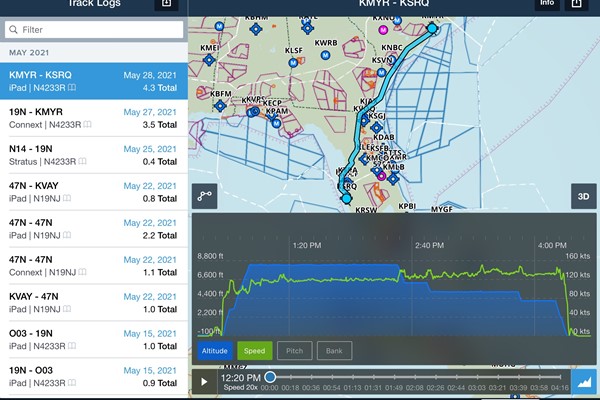Tap the graph chart icon at bottom right
600x400 pixels.
[x=584, y=380]
